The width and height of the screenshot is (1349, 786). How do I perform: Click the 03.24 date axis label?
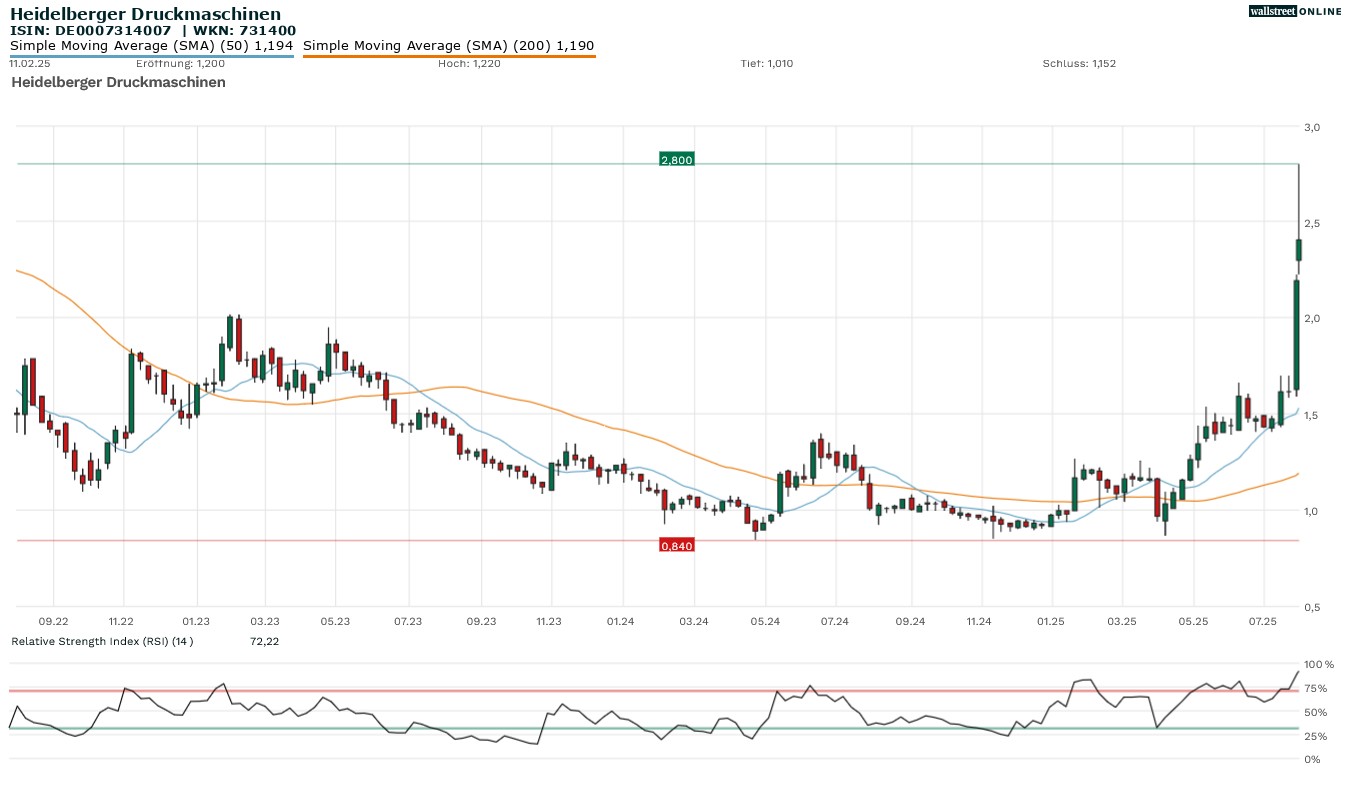(694, 622)
